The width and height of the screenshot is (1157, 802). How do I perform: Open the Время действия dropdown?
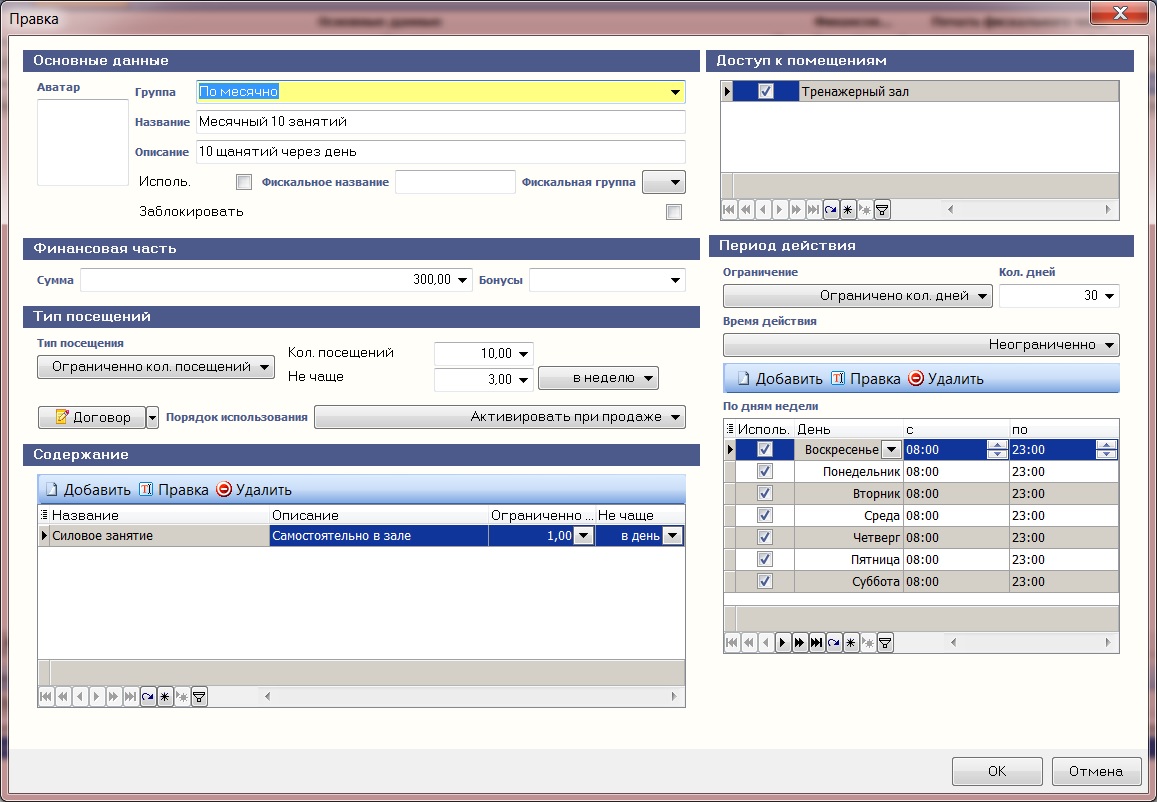1108,346
